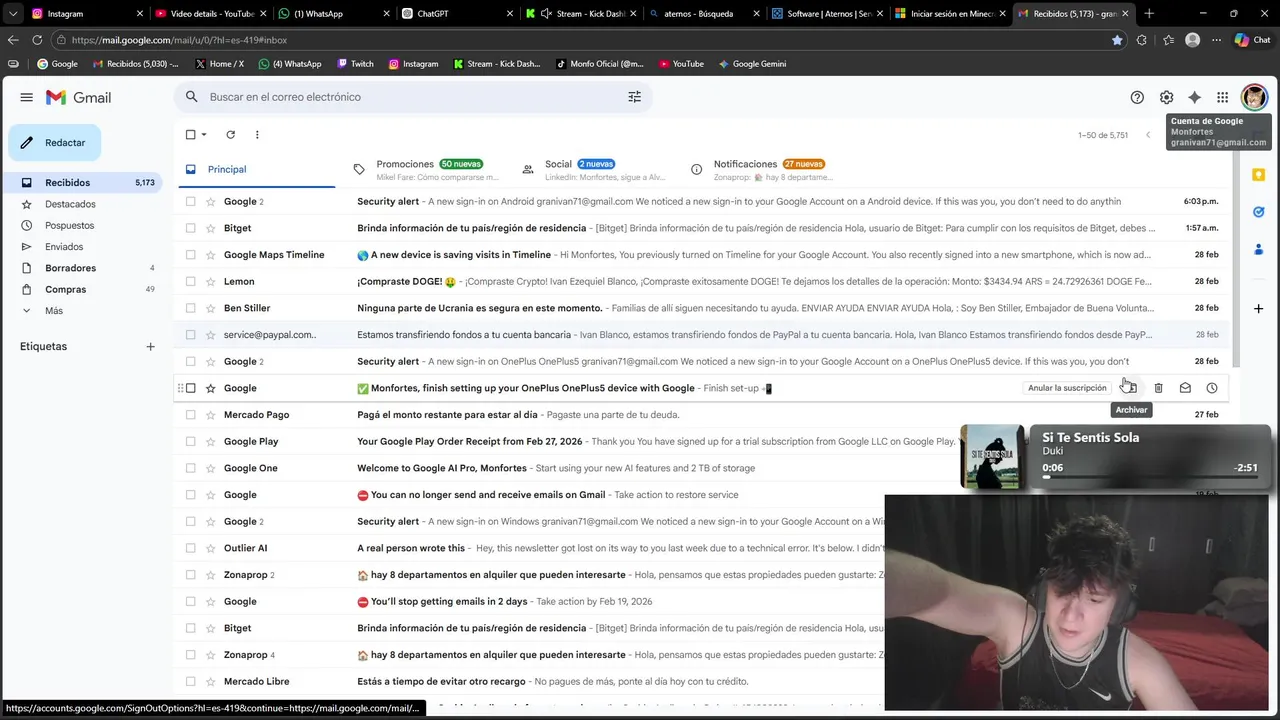Click the browser address bar
Screen dimensions: 1280x720
[x=580, y=40]
